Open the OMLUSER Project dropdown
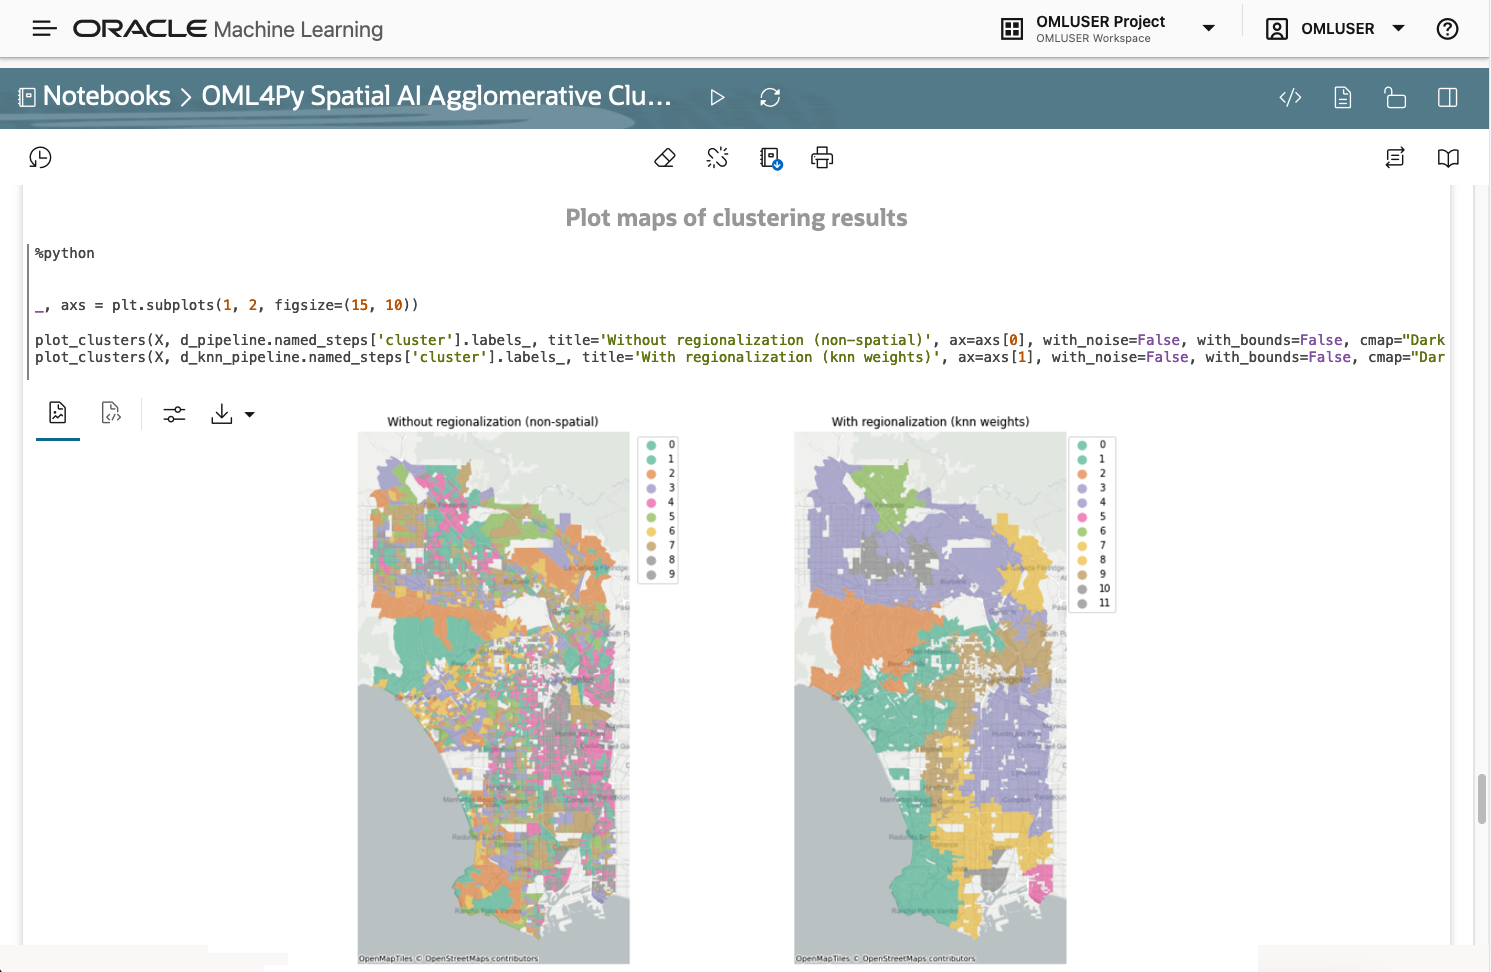 pyautogui.click(x=1207, y=28)
